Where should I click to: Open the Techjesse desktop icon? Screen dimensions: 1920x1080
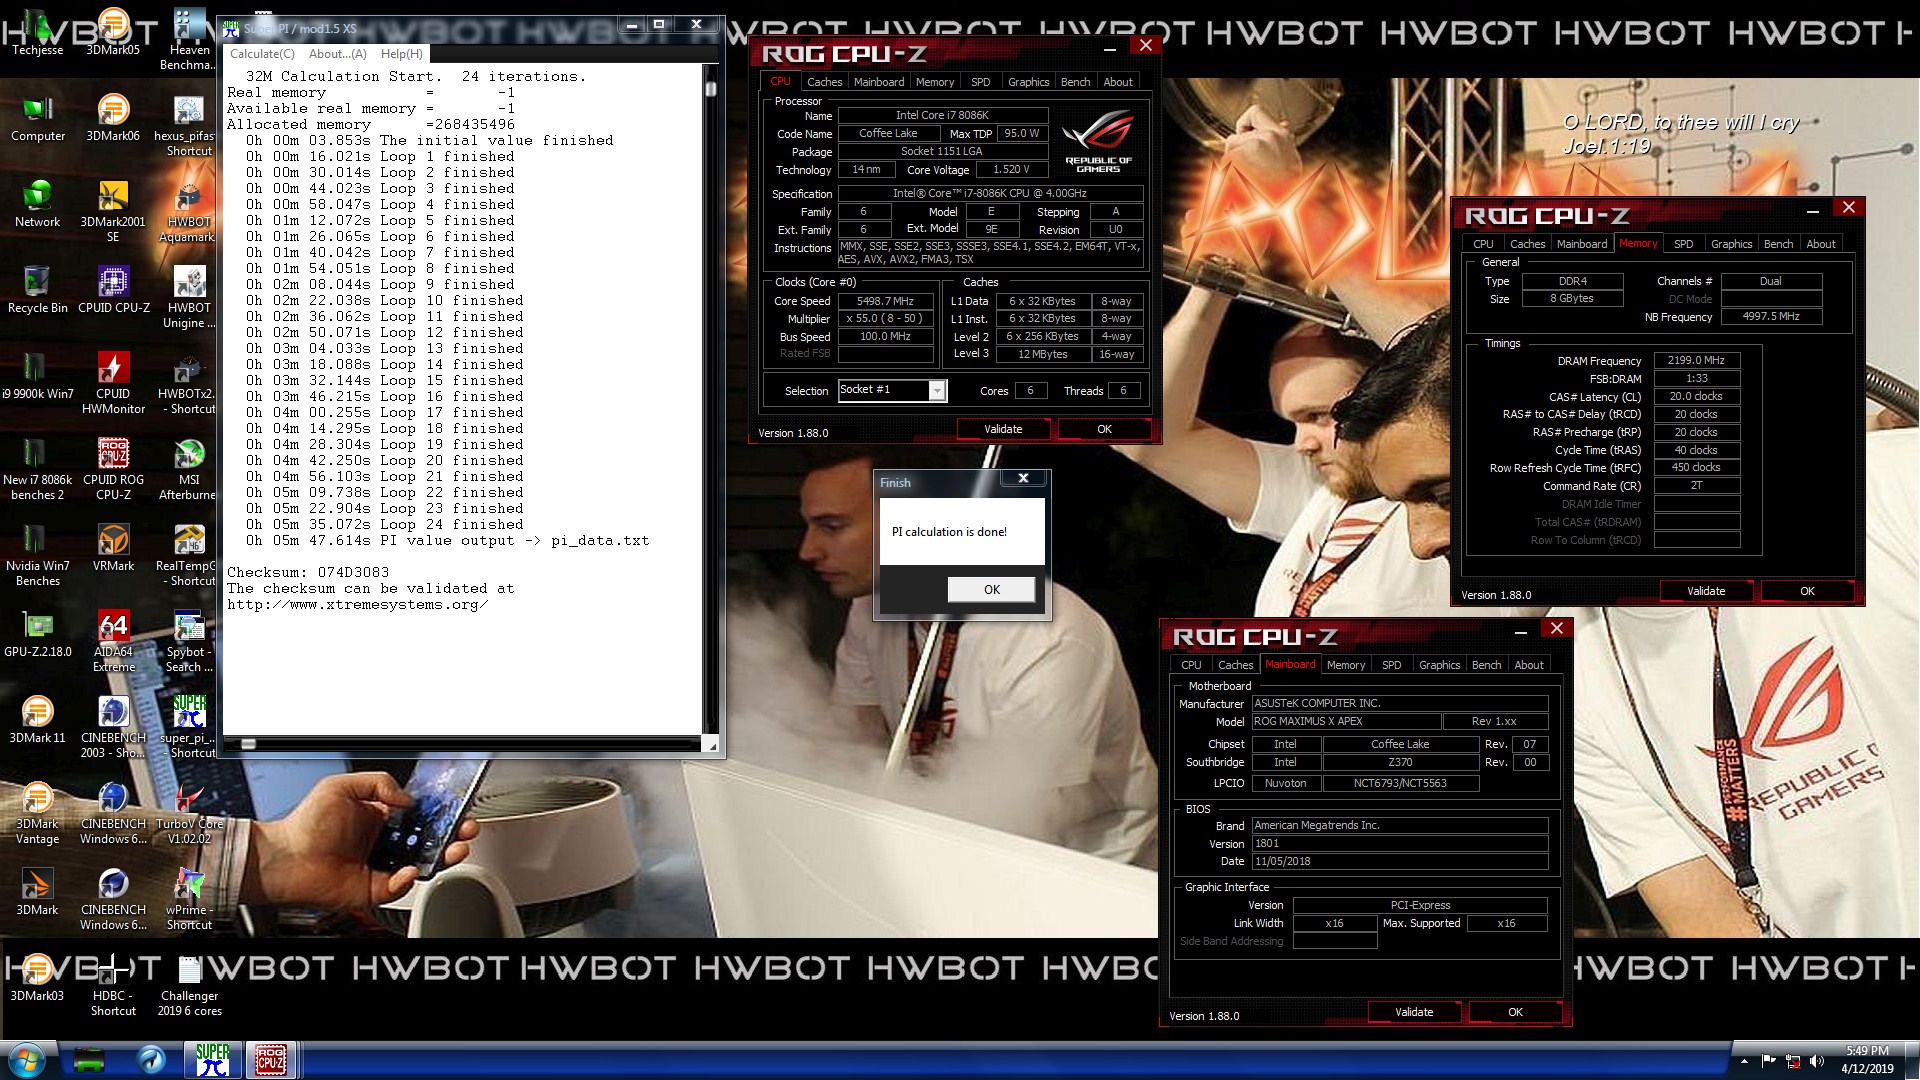click(37, 33)
